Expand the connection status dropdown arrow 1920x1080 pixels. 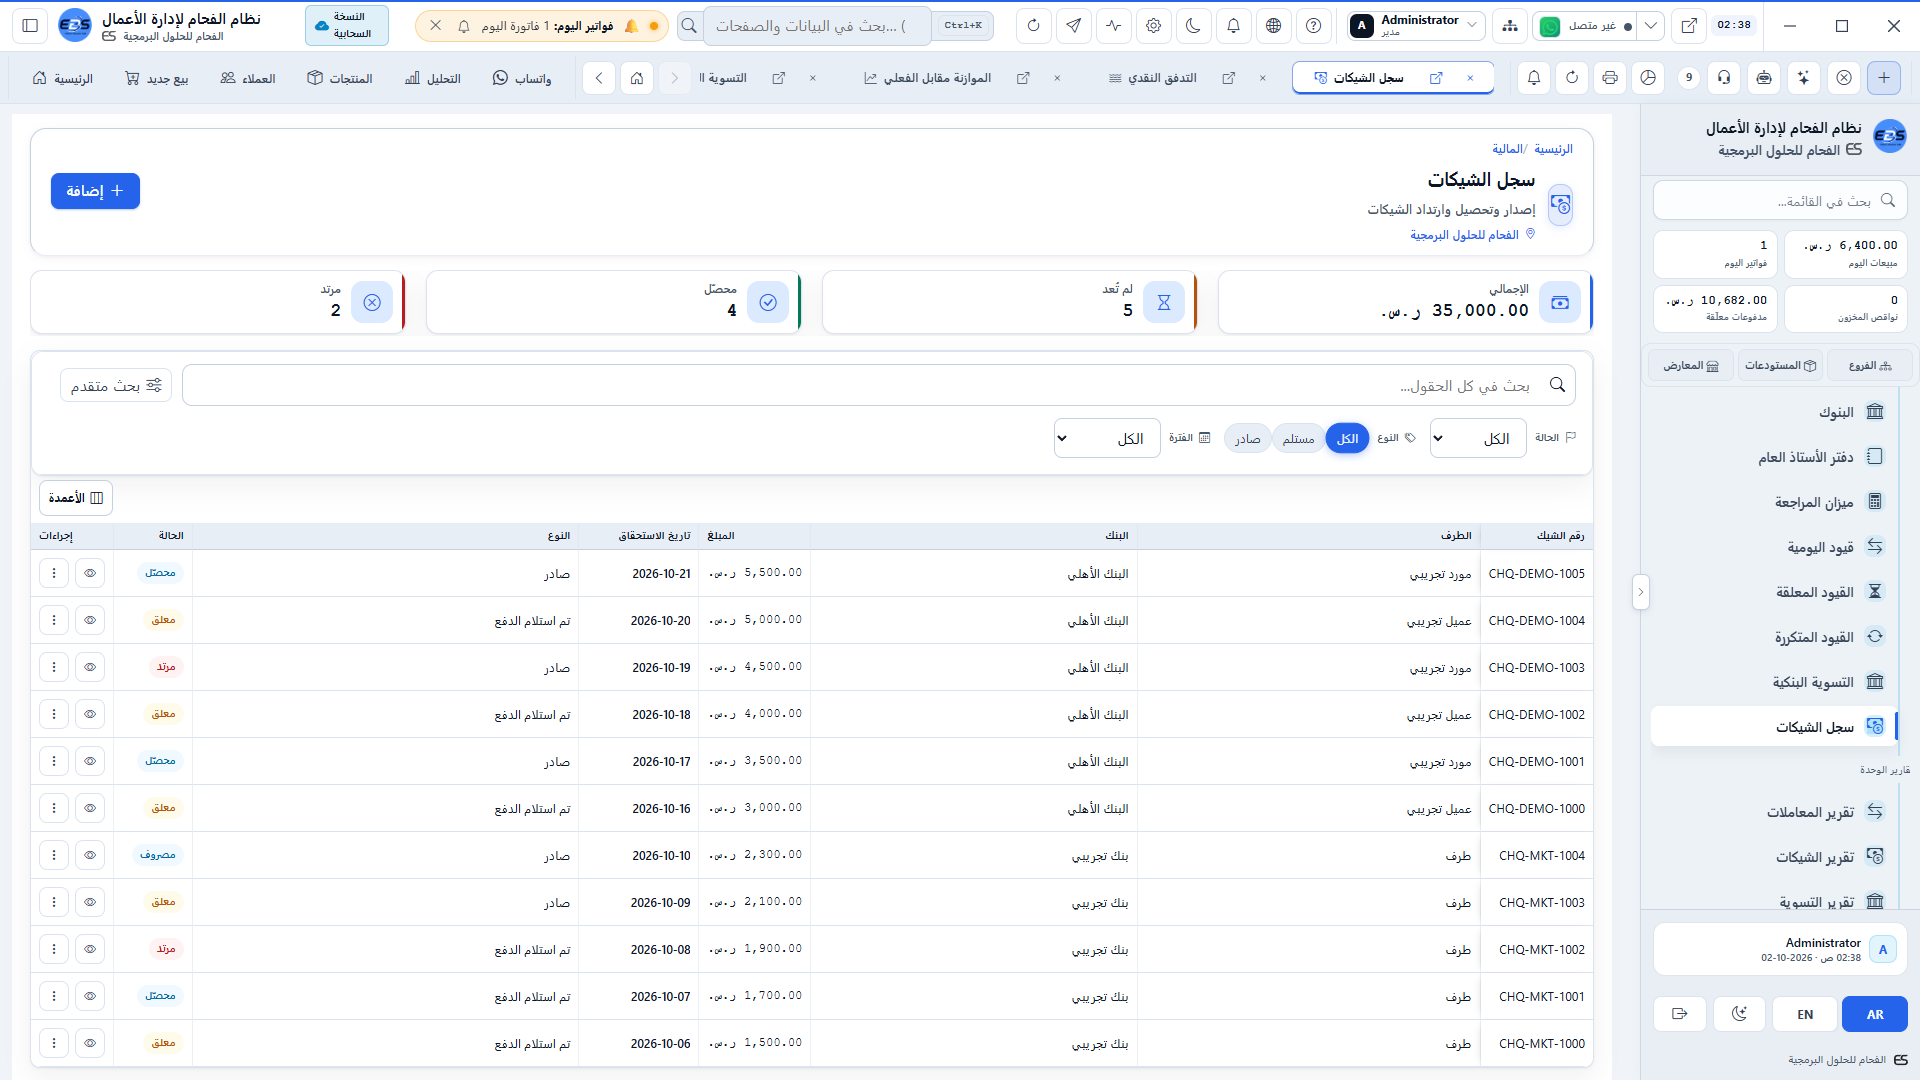pos(1651,26)
